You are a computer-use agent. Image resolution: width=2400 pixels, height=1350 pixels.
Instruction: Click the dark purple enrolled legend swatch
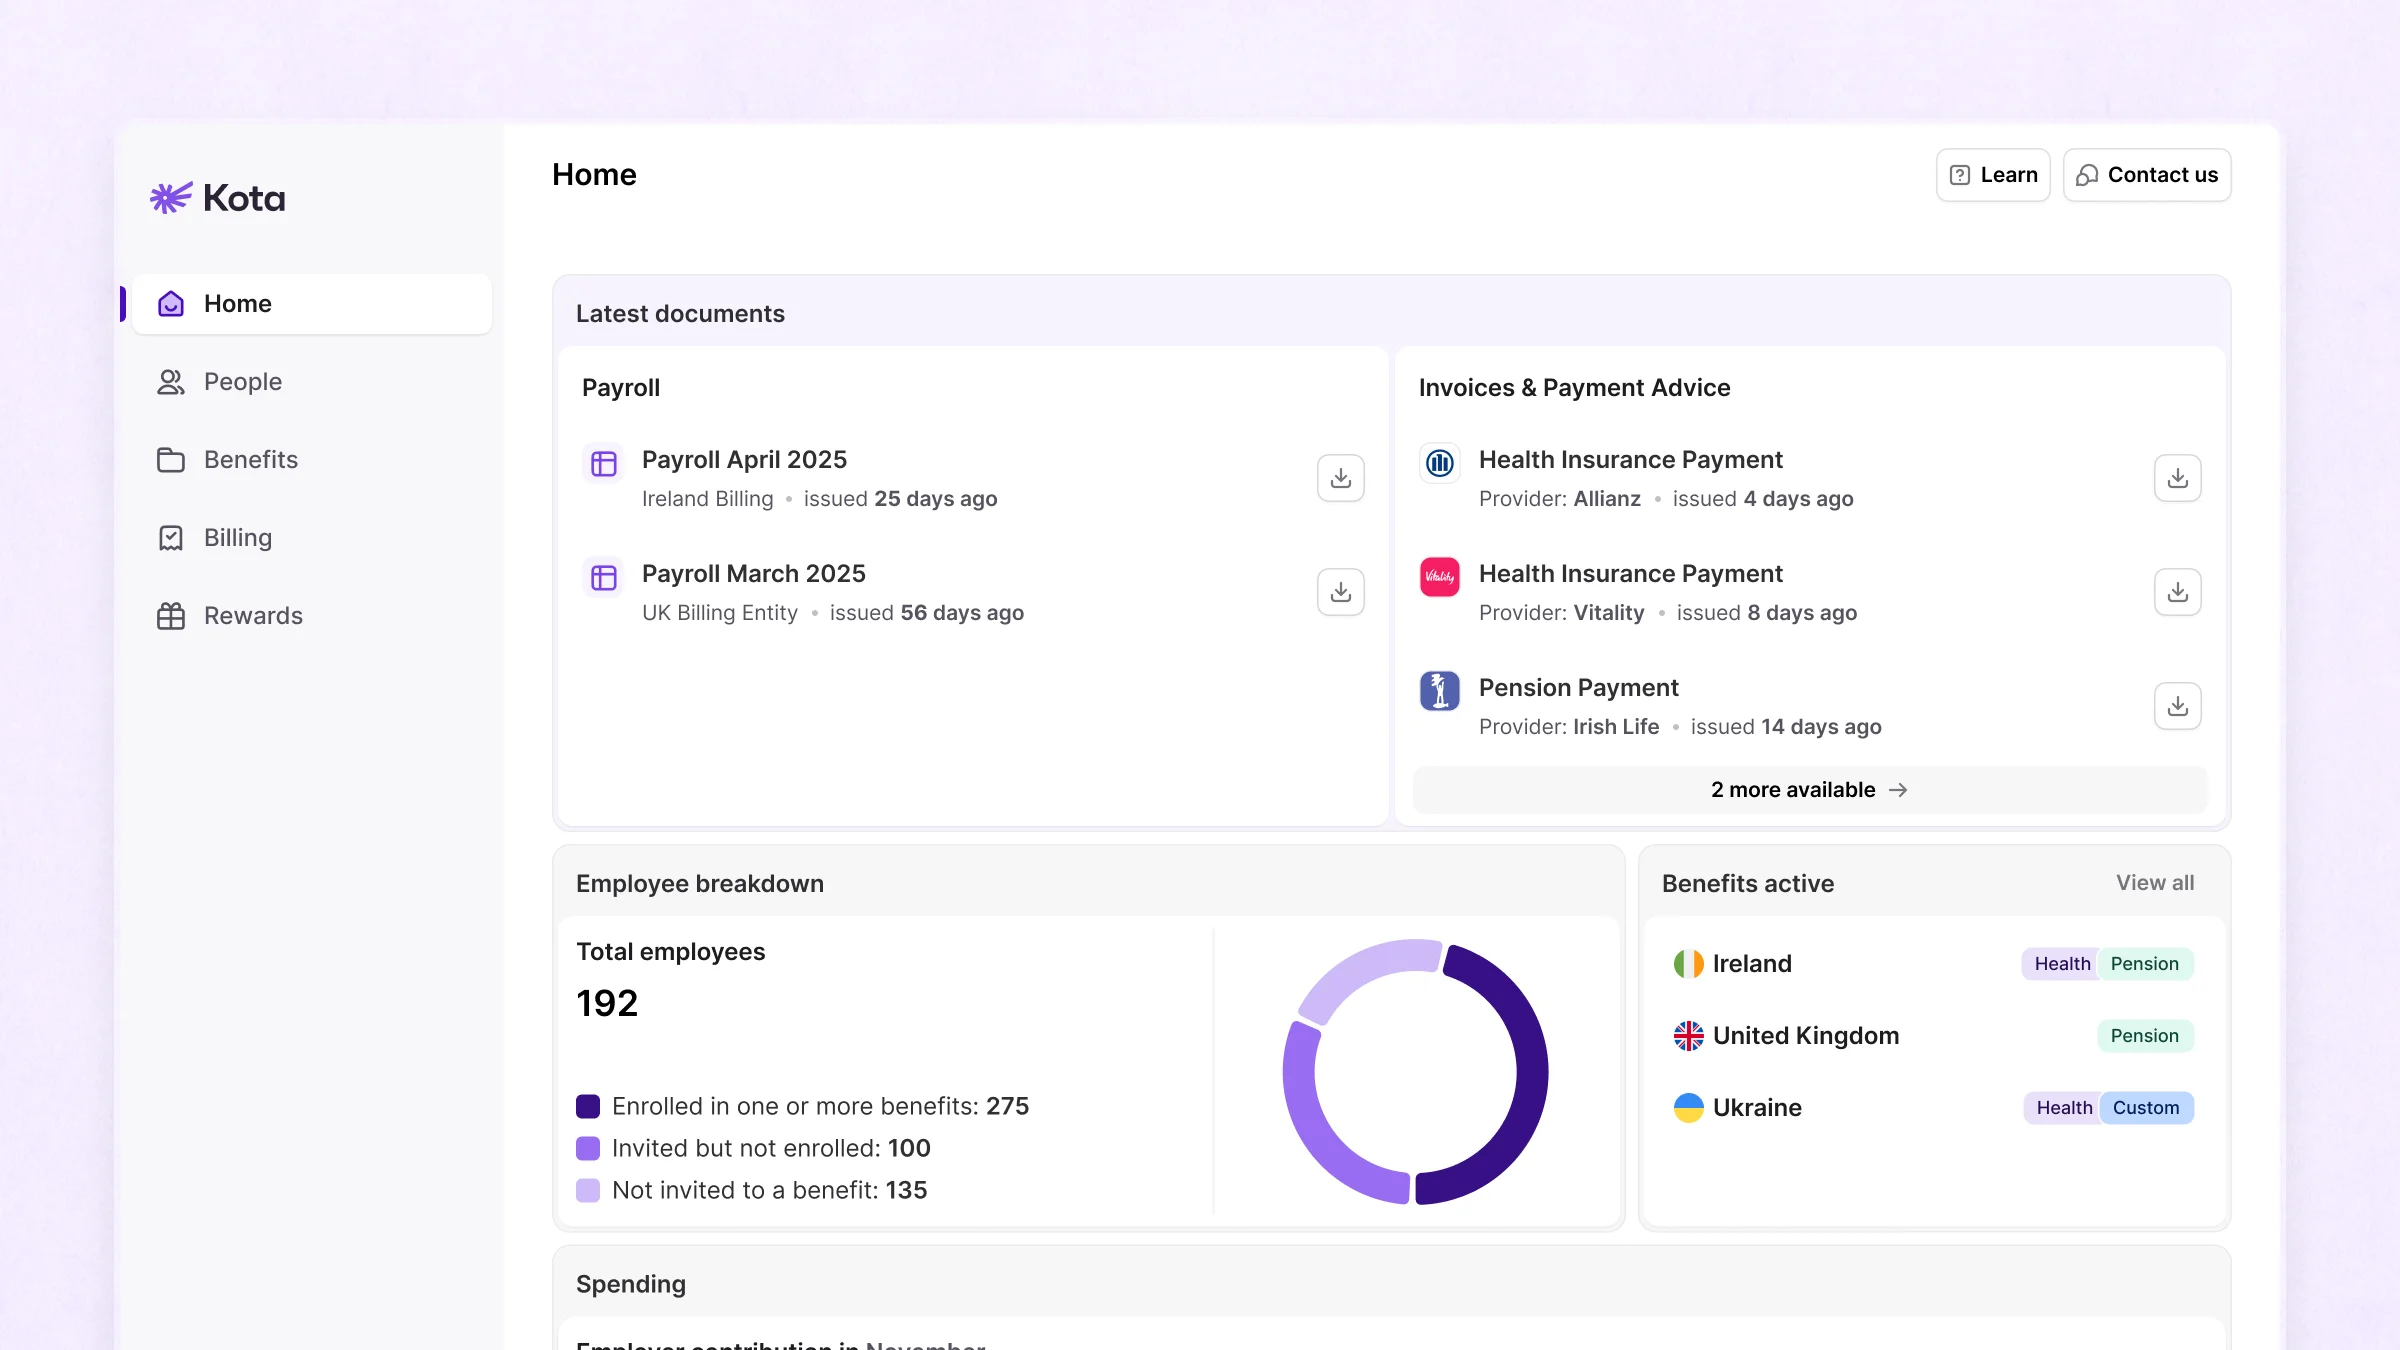click(x=588, y=1106)
